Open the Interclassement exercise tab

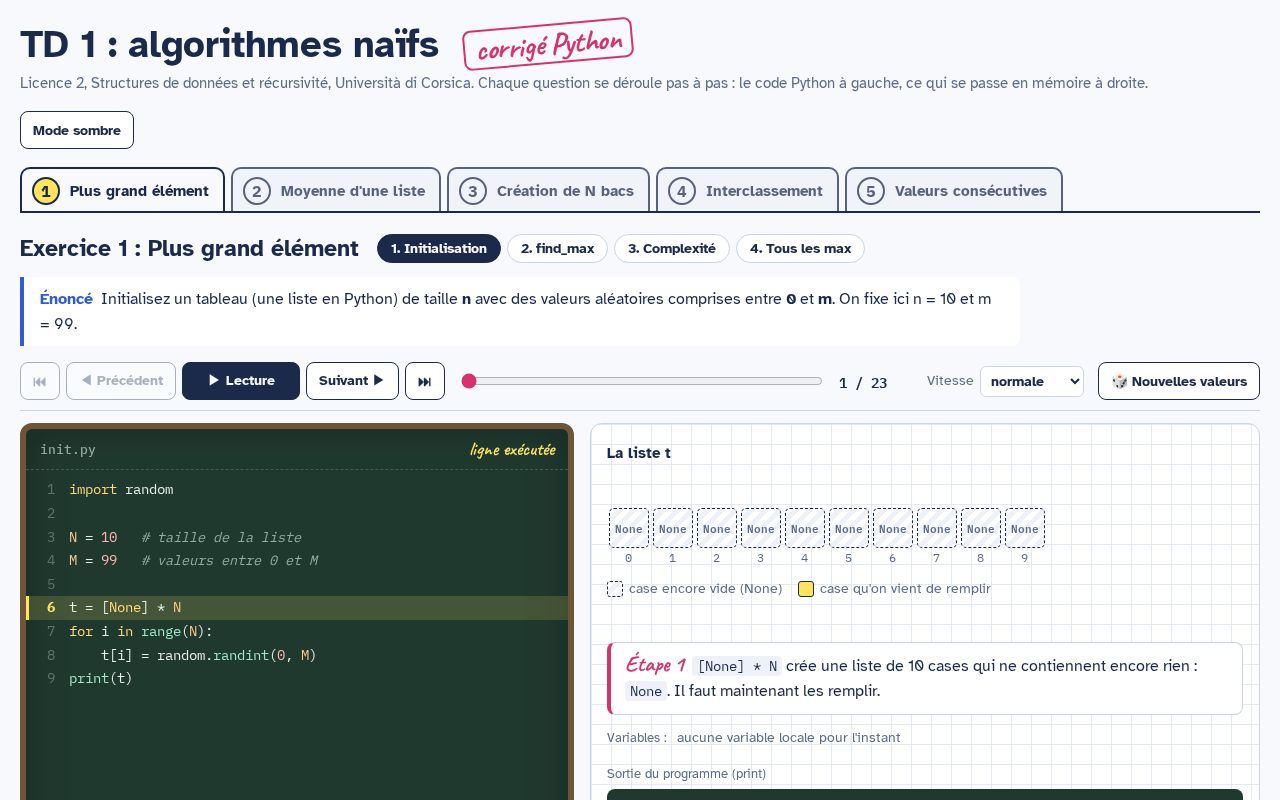[747, 190]
